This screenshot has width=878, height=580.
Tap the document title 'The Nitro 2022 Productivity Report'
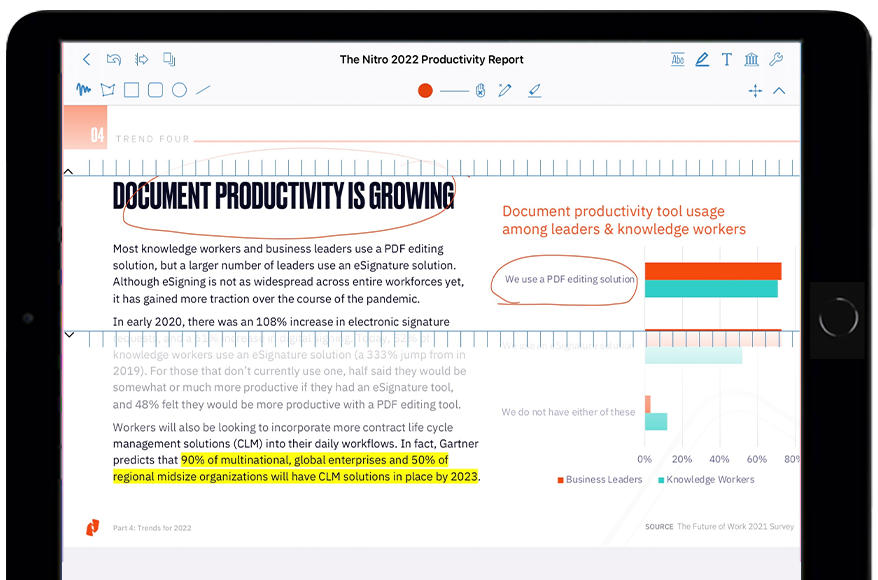pos(431,59)
